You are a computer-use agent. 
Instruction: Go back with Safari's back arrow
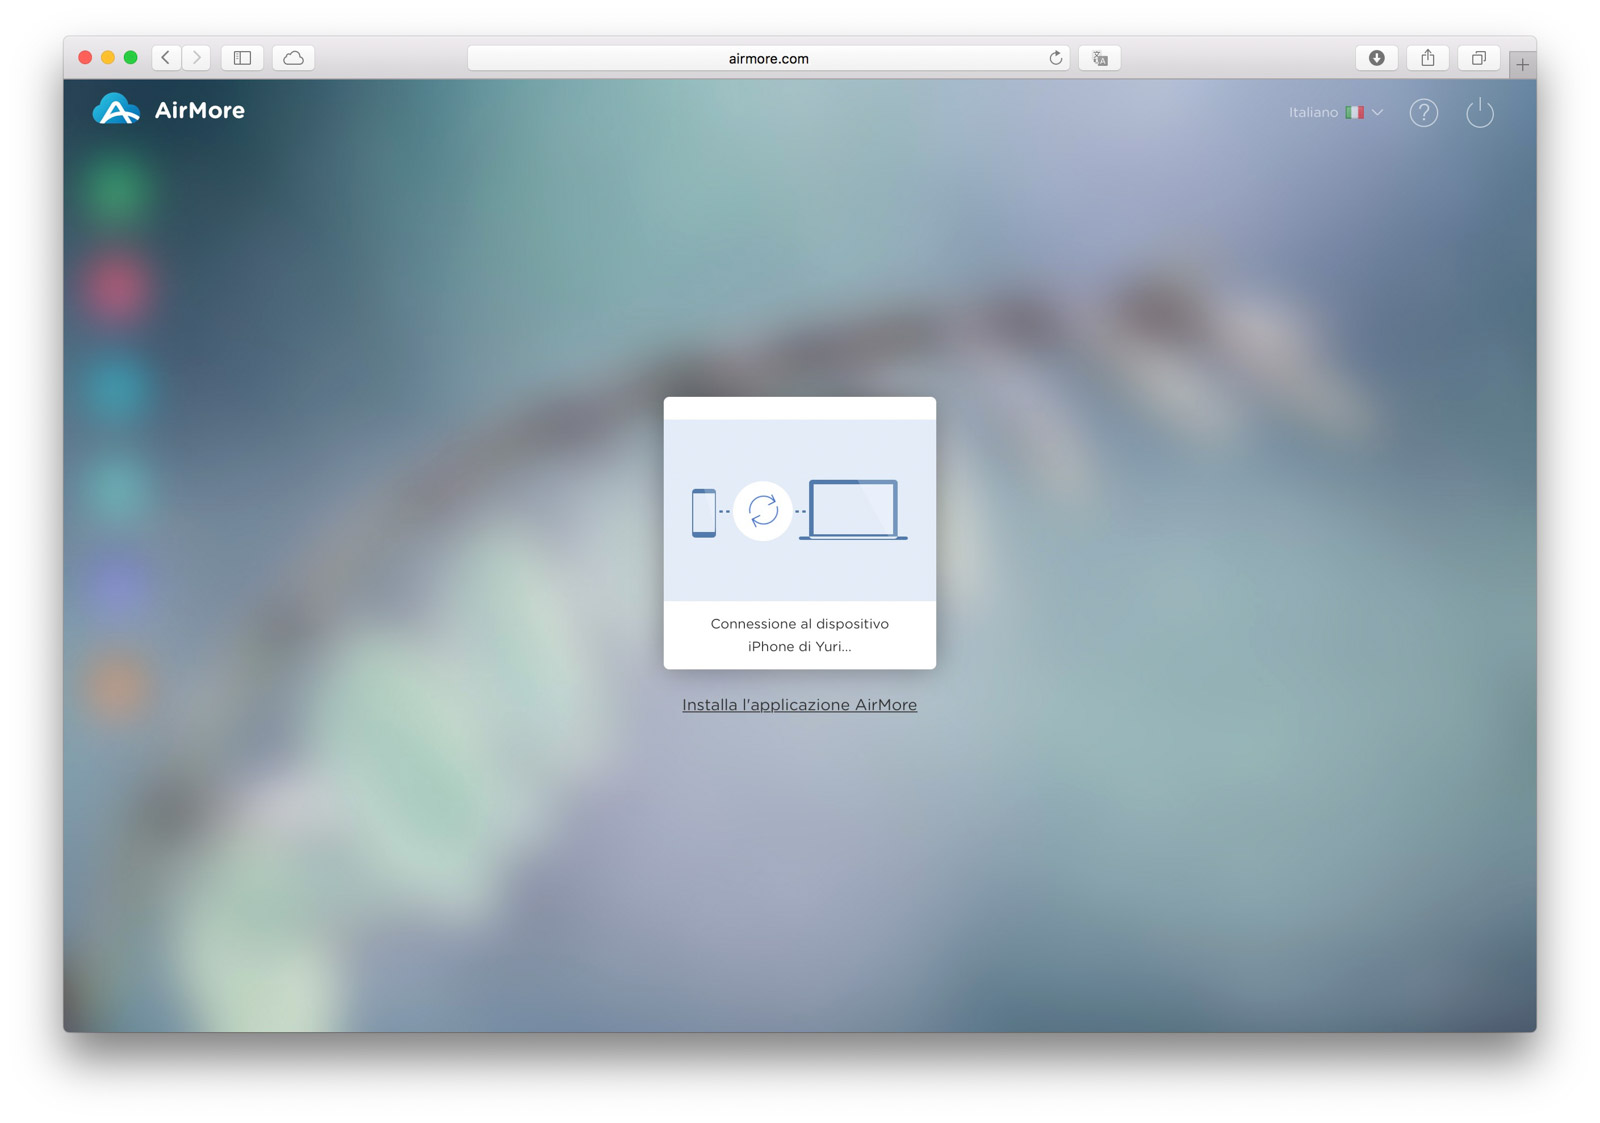[x=166, y=58]
